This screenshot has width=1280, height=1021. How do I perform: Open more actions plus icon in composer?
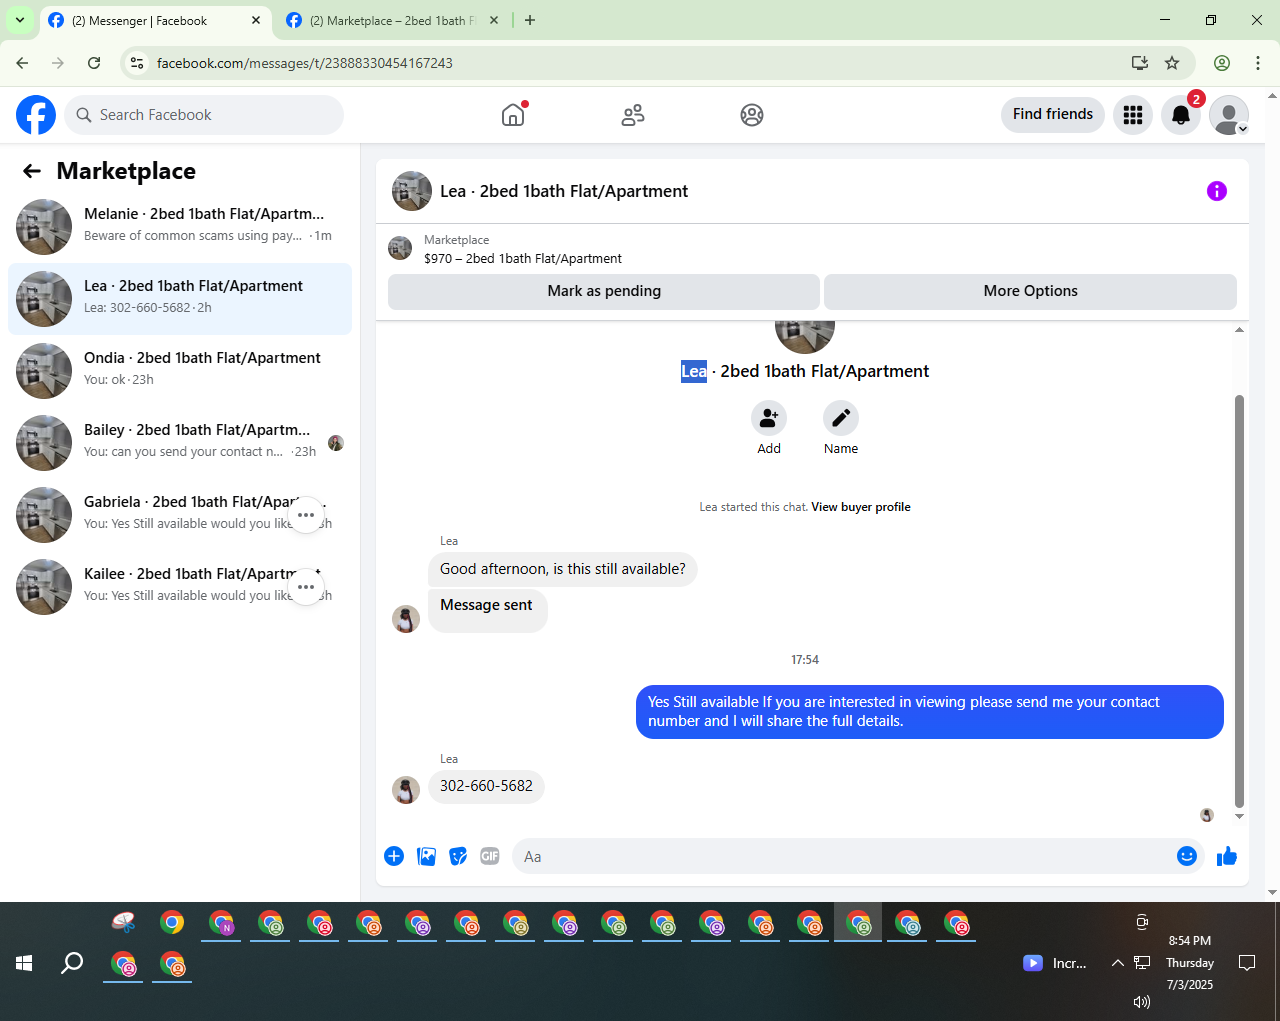[x=394, y=856]
